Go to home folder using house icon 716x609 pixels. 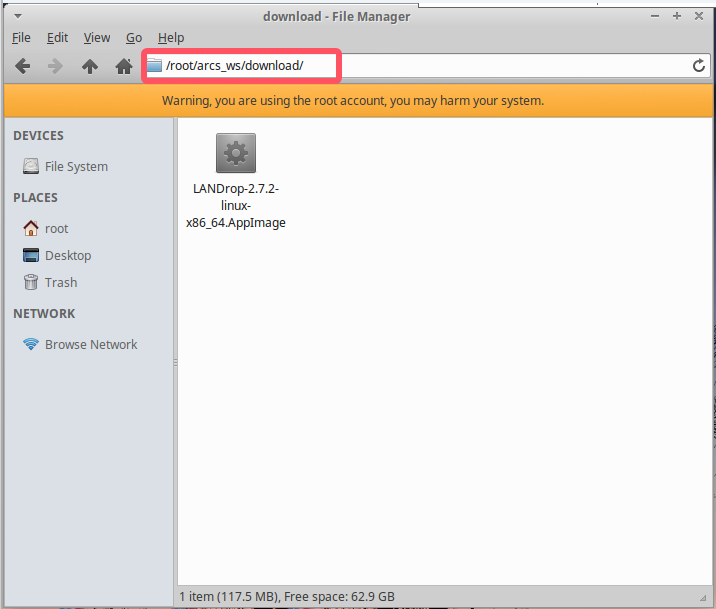(x=124, y=66)
